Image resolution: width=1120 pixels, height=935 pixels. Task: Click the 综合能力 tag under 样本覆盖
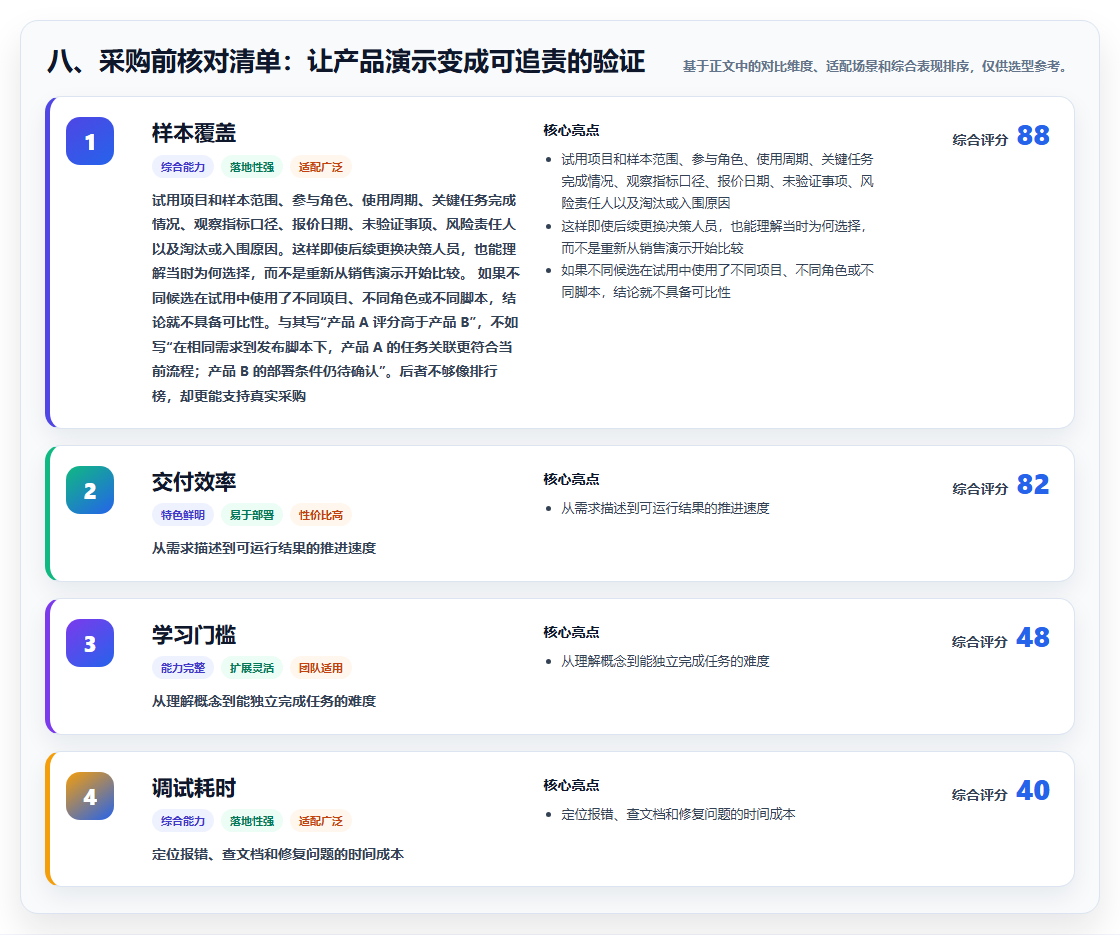pyautogui.click(x=183, y=167)
